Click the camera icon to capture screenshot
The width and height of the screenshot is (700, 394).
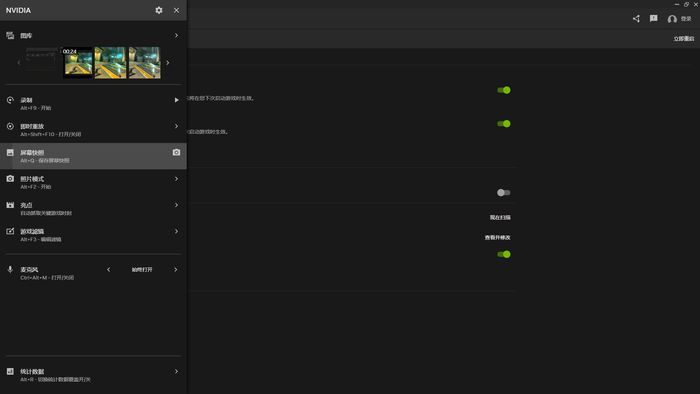pos(176,152)
